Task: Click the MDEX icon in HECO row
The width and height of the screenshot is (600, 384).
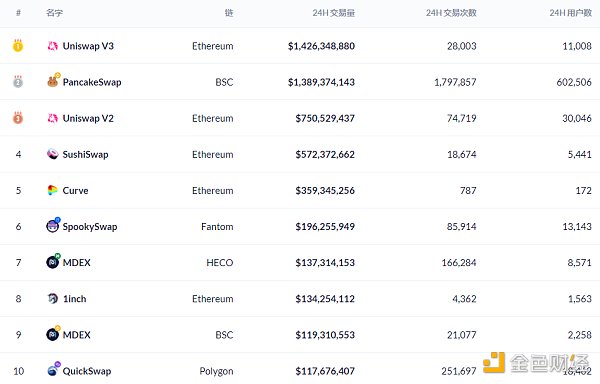Action: pyautogui.click(x=53, y=261)
